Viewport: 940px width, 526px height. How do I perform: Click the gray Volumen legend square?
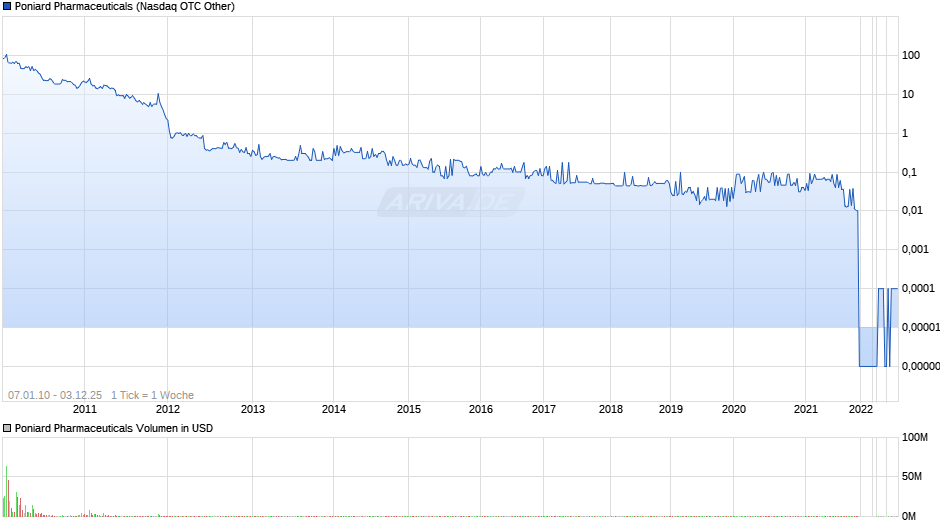pos(7,428)
